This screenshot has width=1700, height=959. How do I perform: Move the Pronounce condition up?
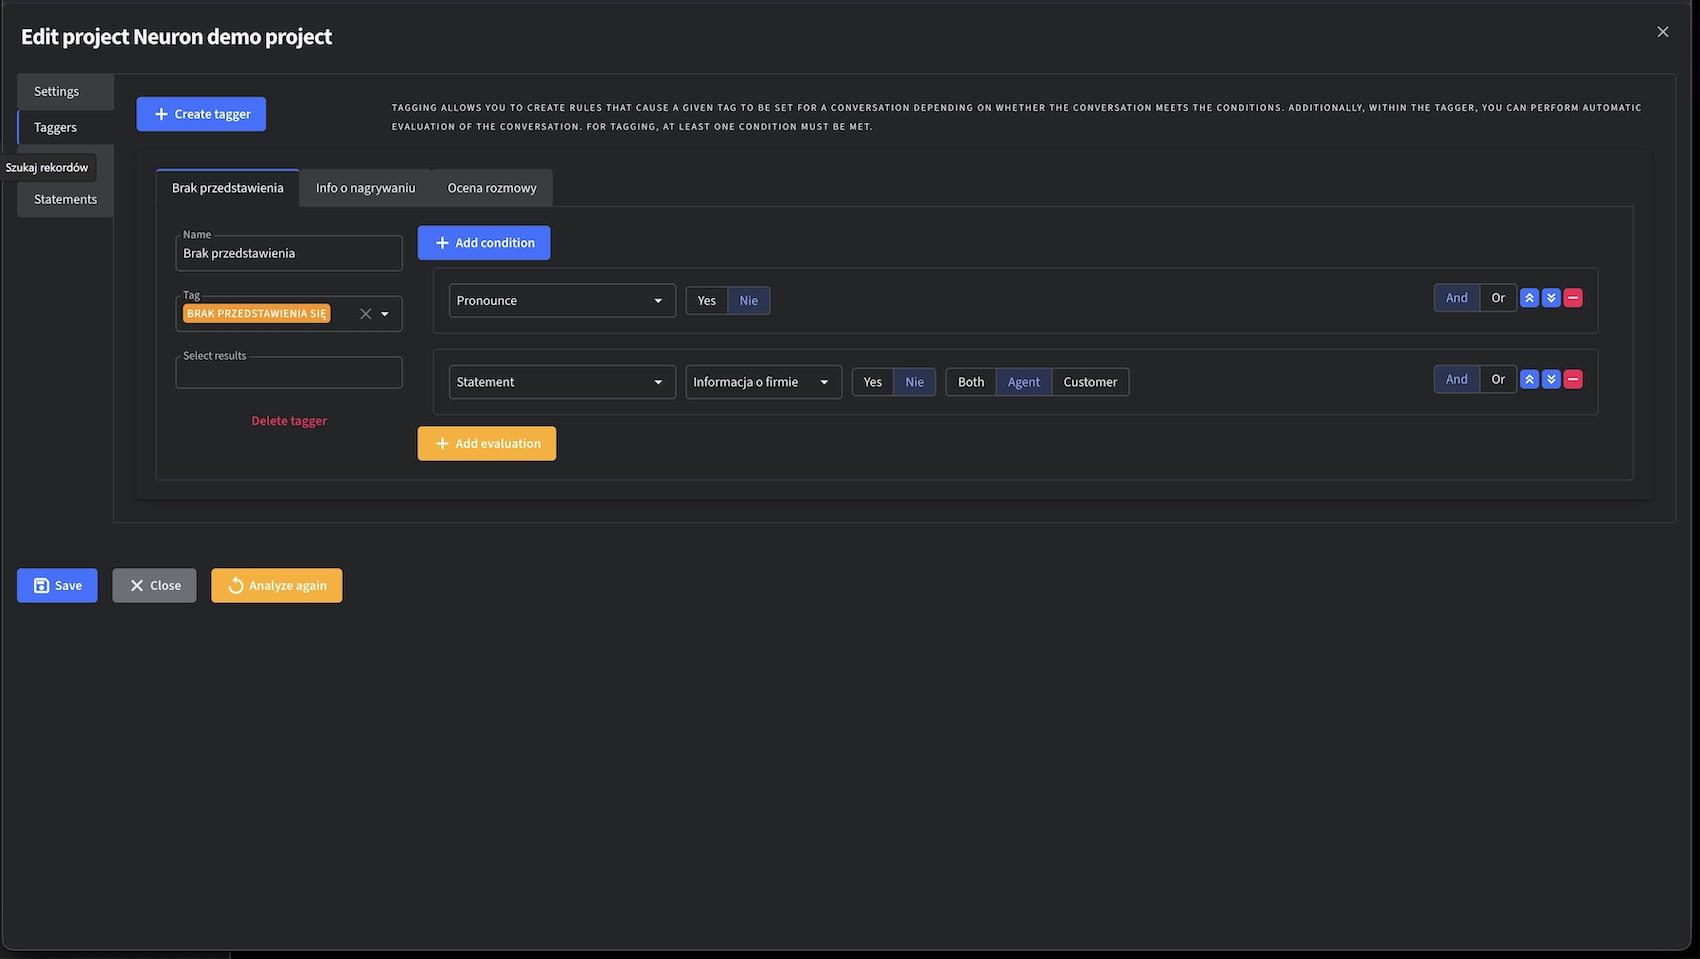coord(1529,298)
